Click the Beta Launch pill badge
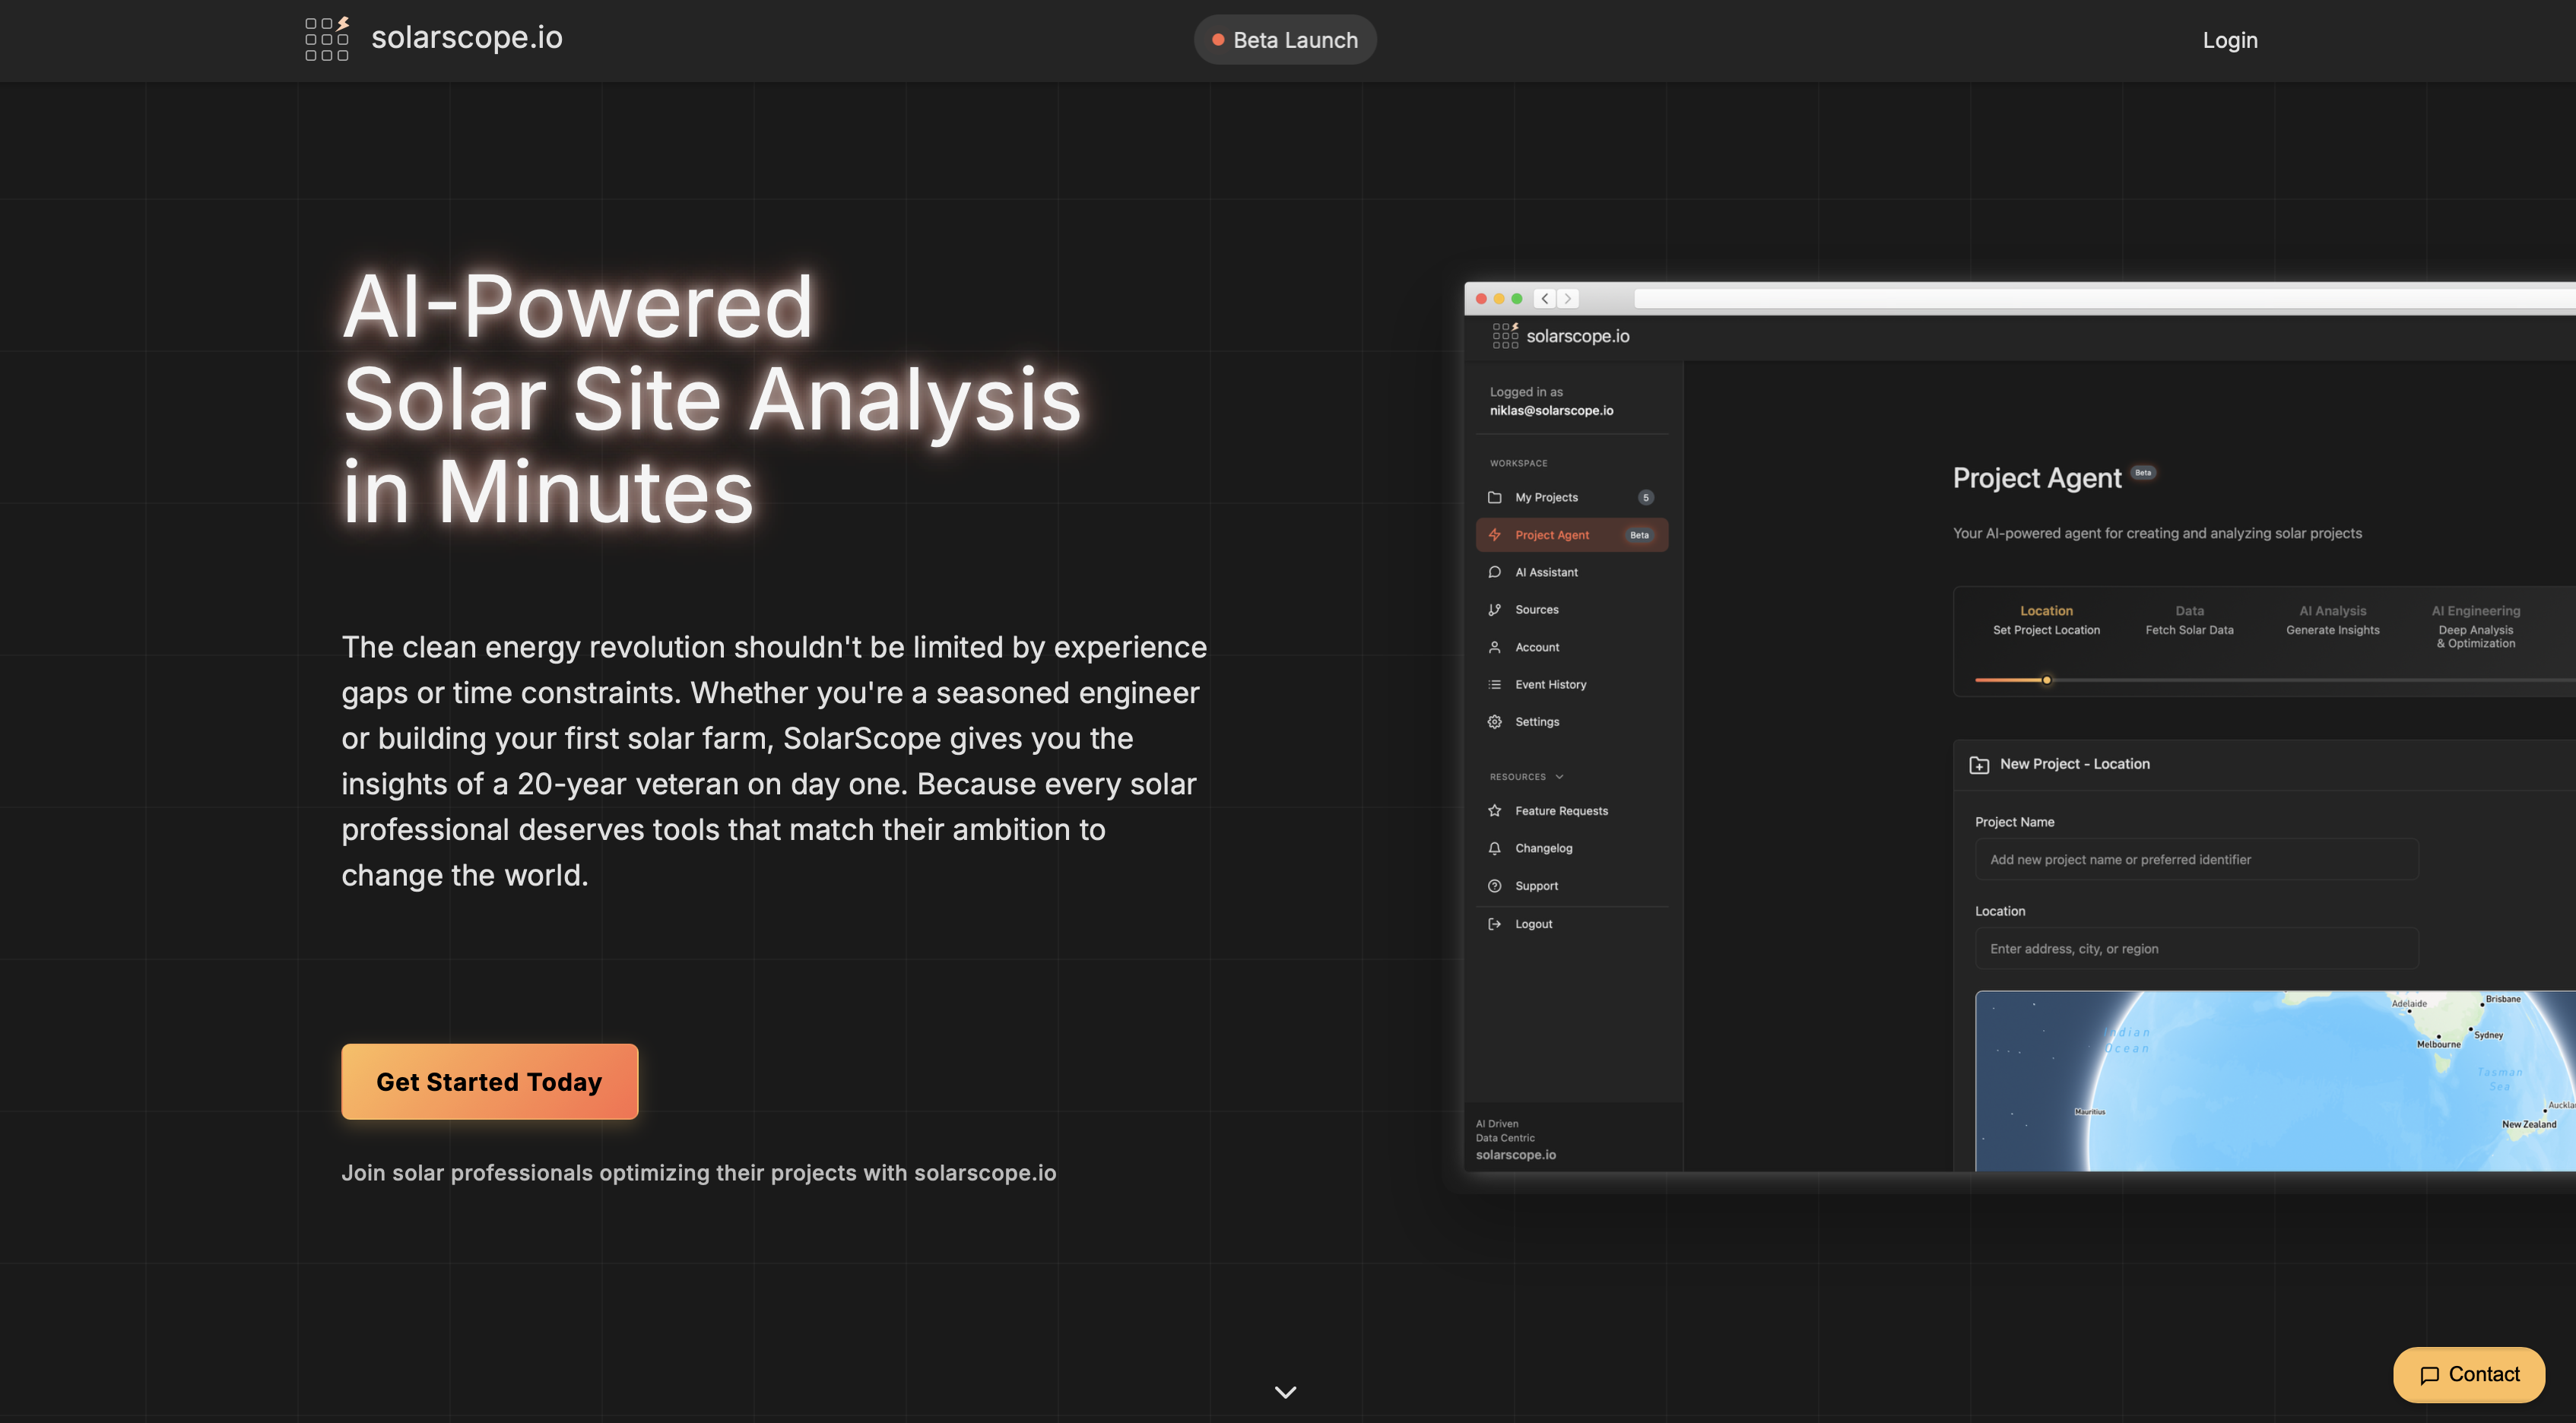 coord(1285,40)
